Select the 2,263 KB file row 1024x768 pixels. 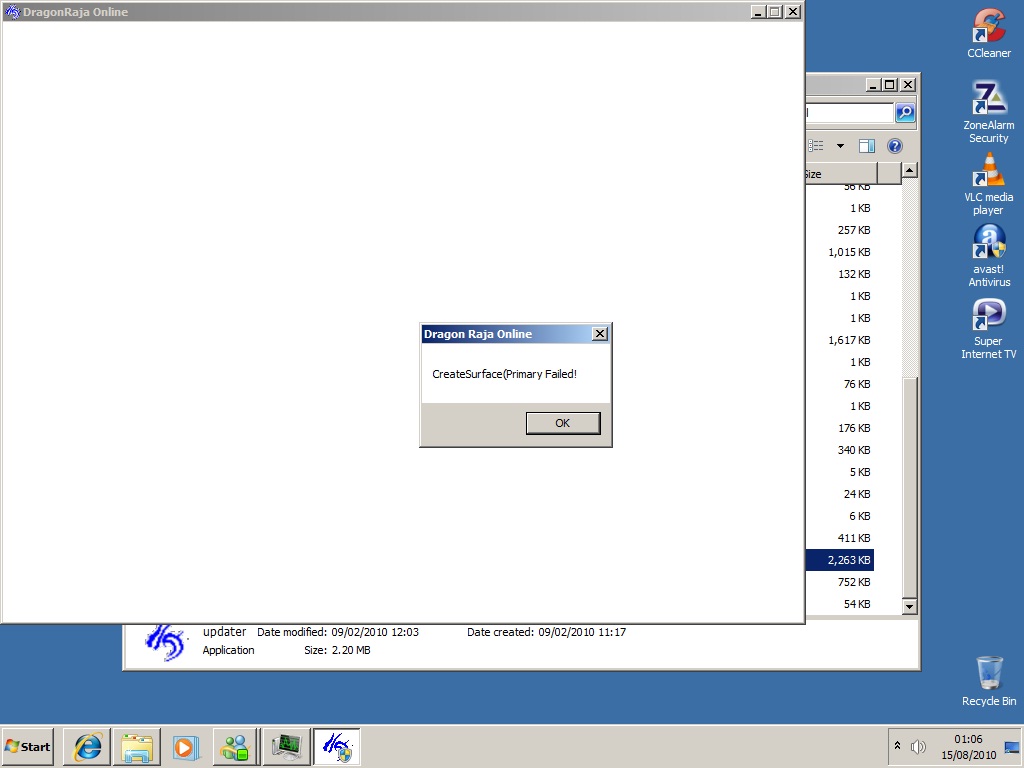pyautogui.click(x=840, y=560)
